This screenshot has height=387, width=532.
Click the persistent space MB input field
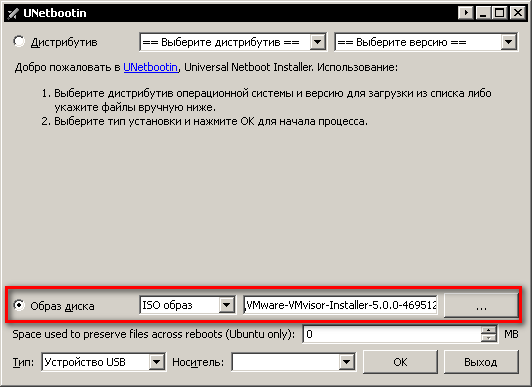[392, 334]
